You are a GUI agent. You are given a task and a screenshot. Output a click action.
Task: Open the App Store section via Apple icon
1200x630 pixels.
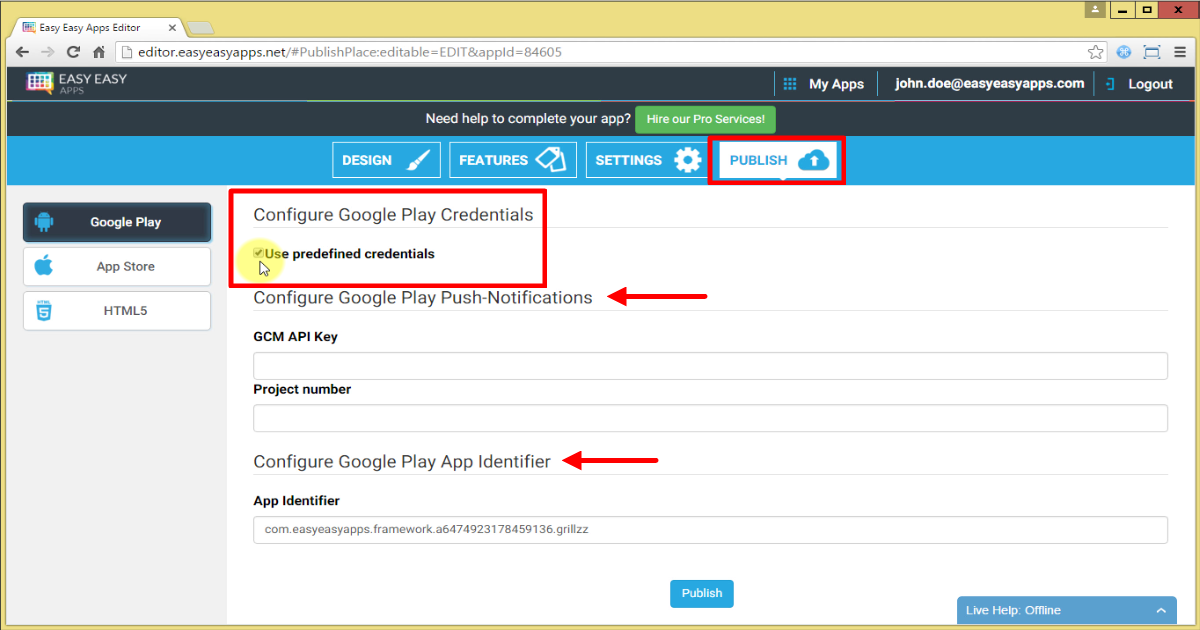point(44,266)
